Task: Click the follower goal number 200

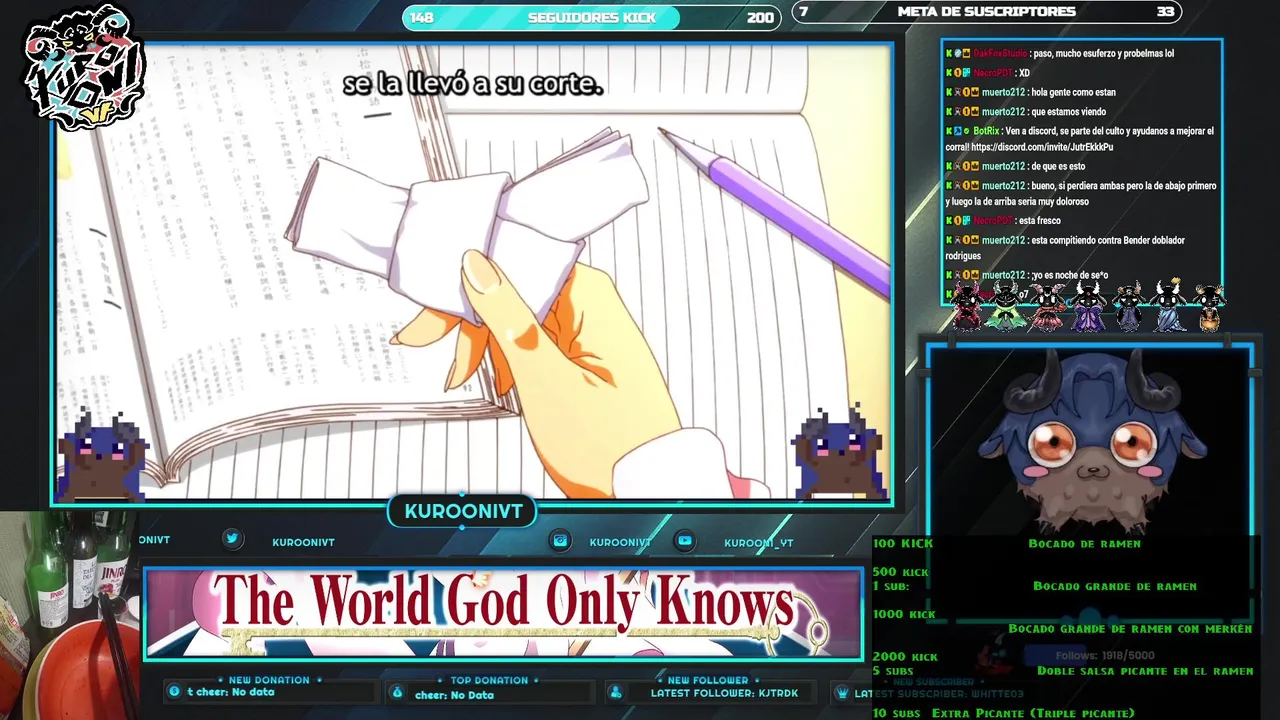Action: tap(760, 17)
